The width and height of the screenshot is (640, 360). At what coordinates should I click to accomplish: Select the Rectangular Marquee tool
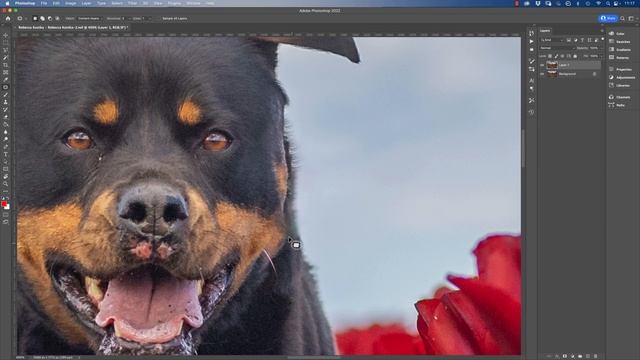pos(5,43)
